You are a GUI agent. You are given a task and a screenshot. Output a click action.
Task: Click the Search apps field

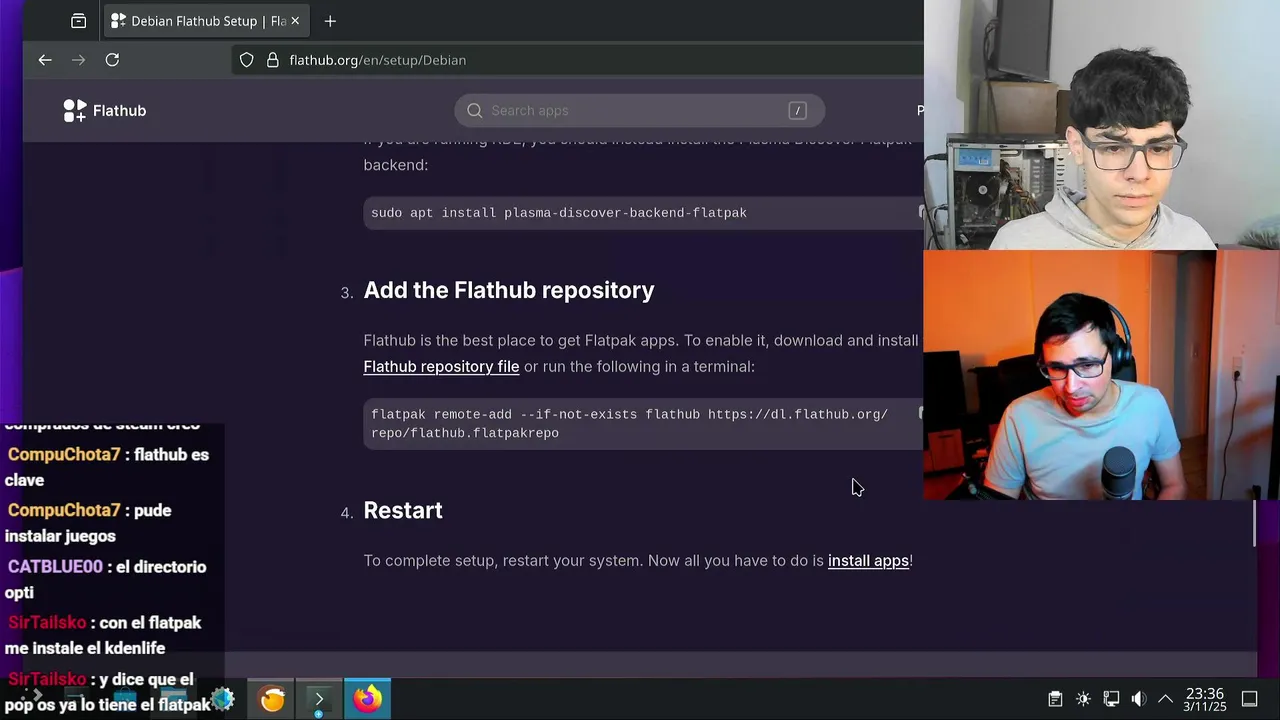(x=639, y=111)
